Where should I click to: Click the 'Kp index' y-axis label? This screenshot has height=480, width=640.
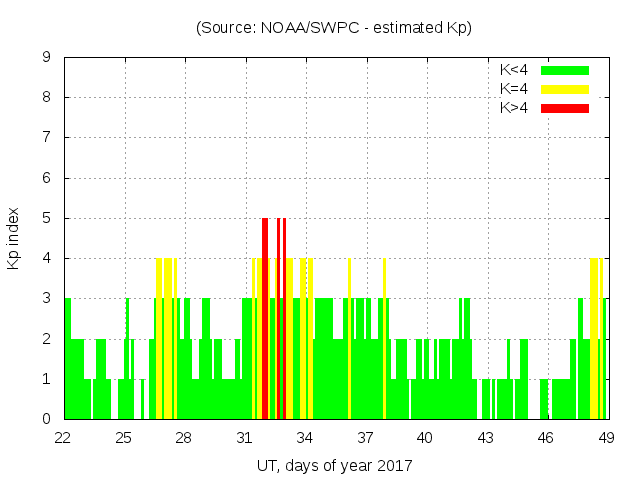(14, 238)
